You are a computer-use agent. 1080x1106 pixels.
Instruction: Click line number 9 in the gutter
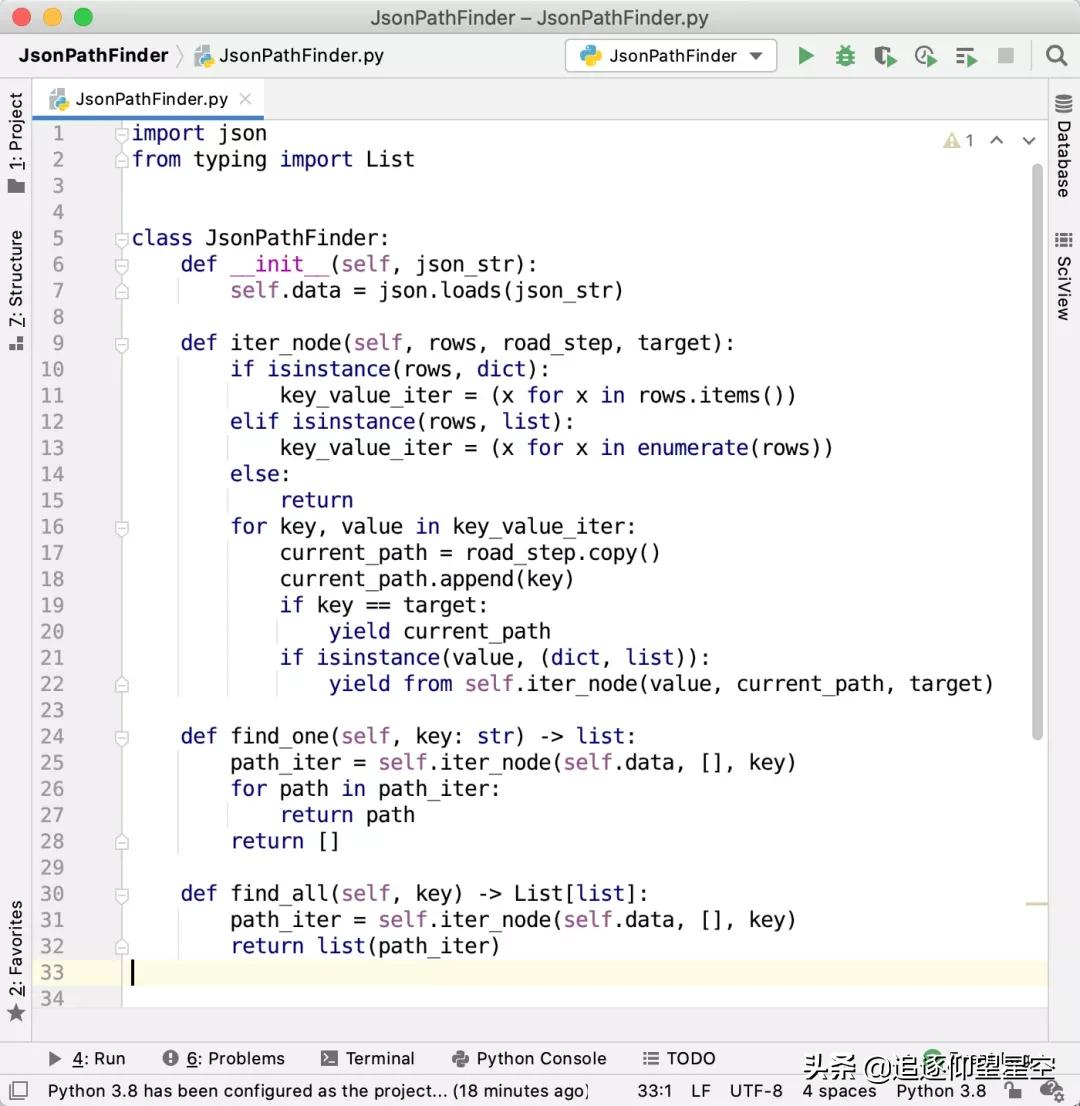[58, 344]
